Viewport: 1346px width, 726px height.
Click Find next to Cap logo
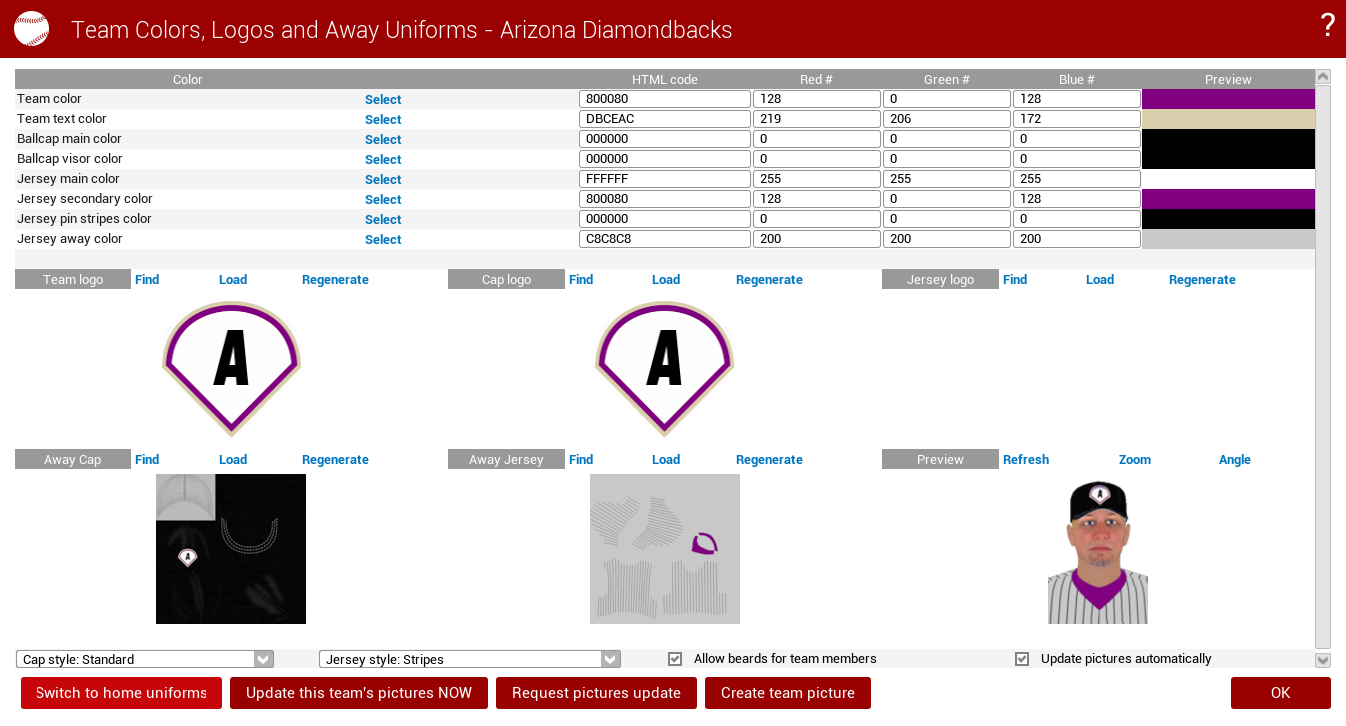pos(581,280)
